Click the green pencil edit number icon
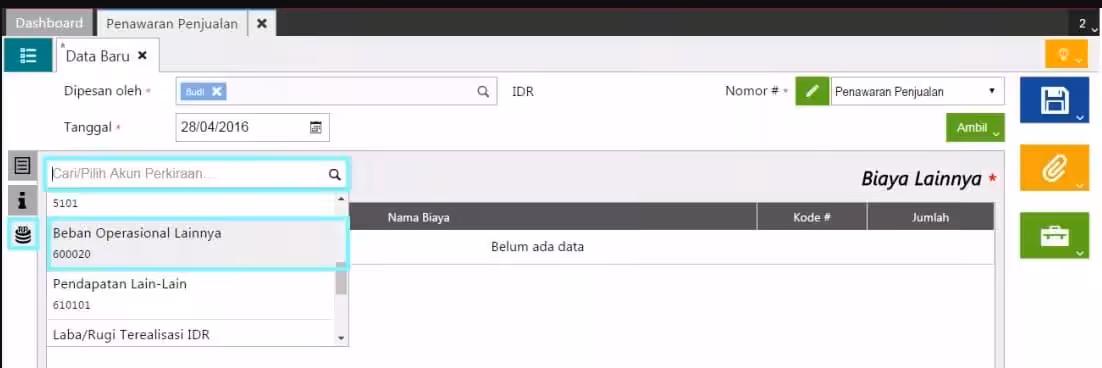The height and width of the screenshot is (368, 1102). pyautogui.click(x=812, y=91)
